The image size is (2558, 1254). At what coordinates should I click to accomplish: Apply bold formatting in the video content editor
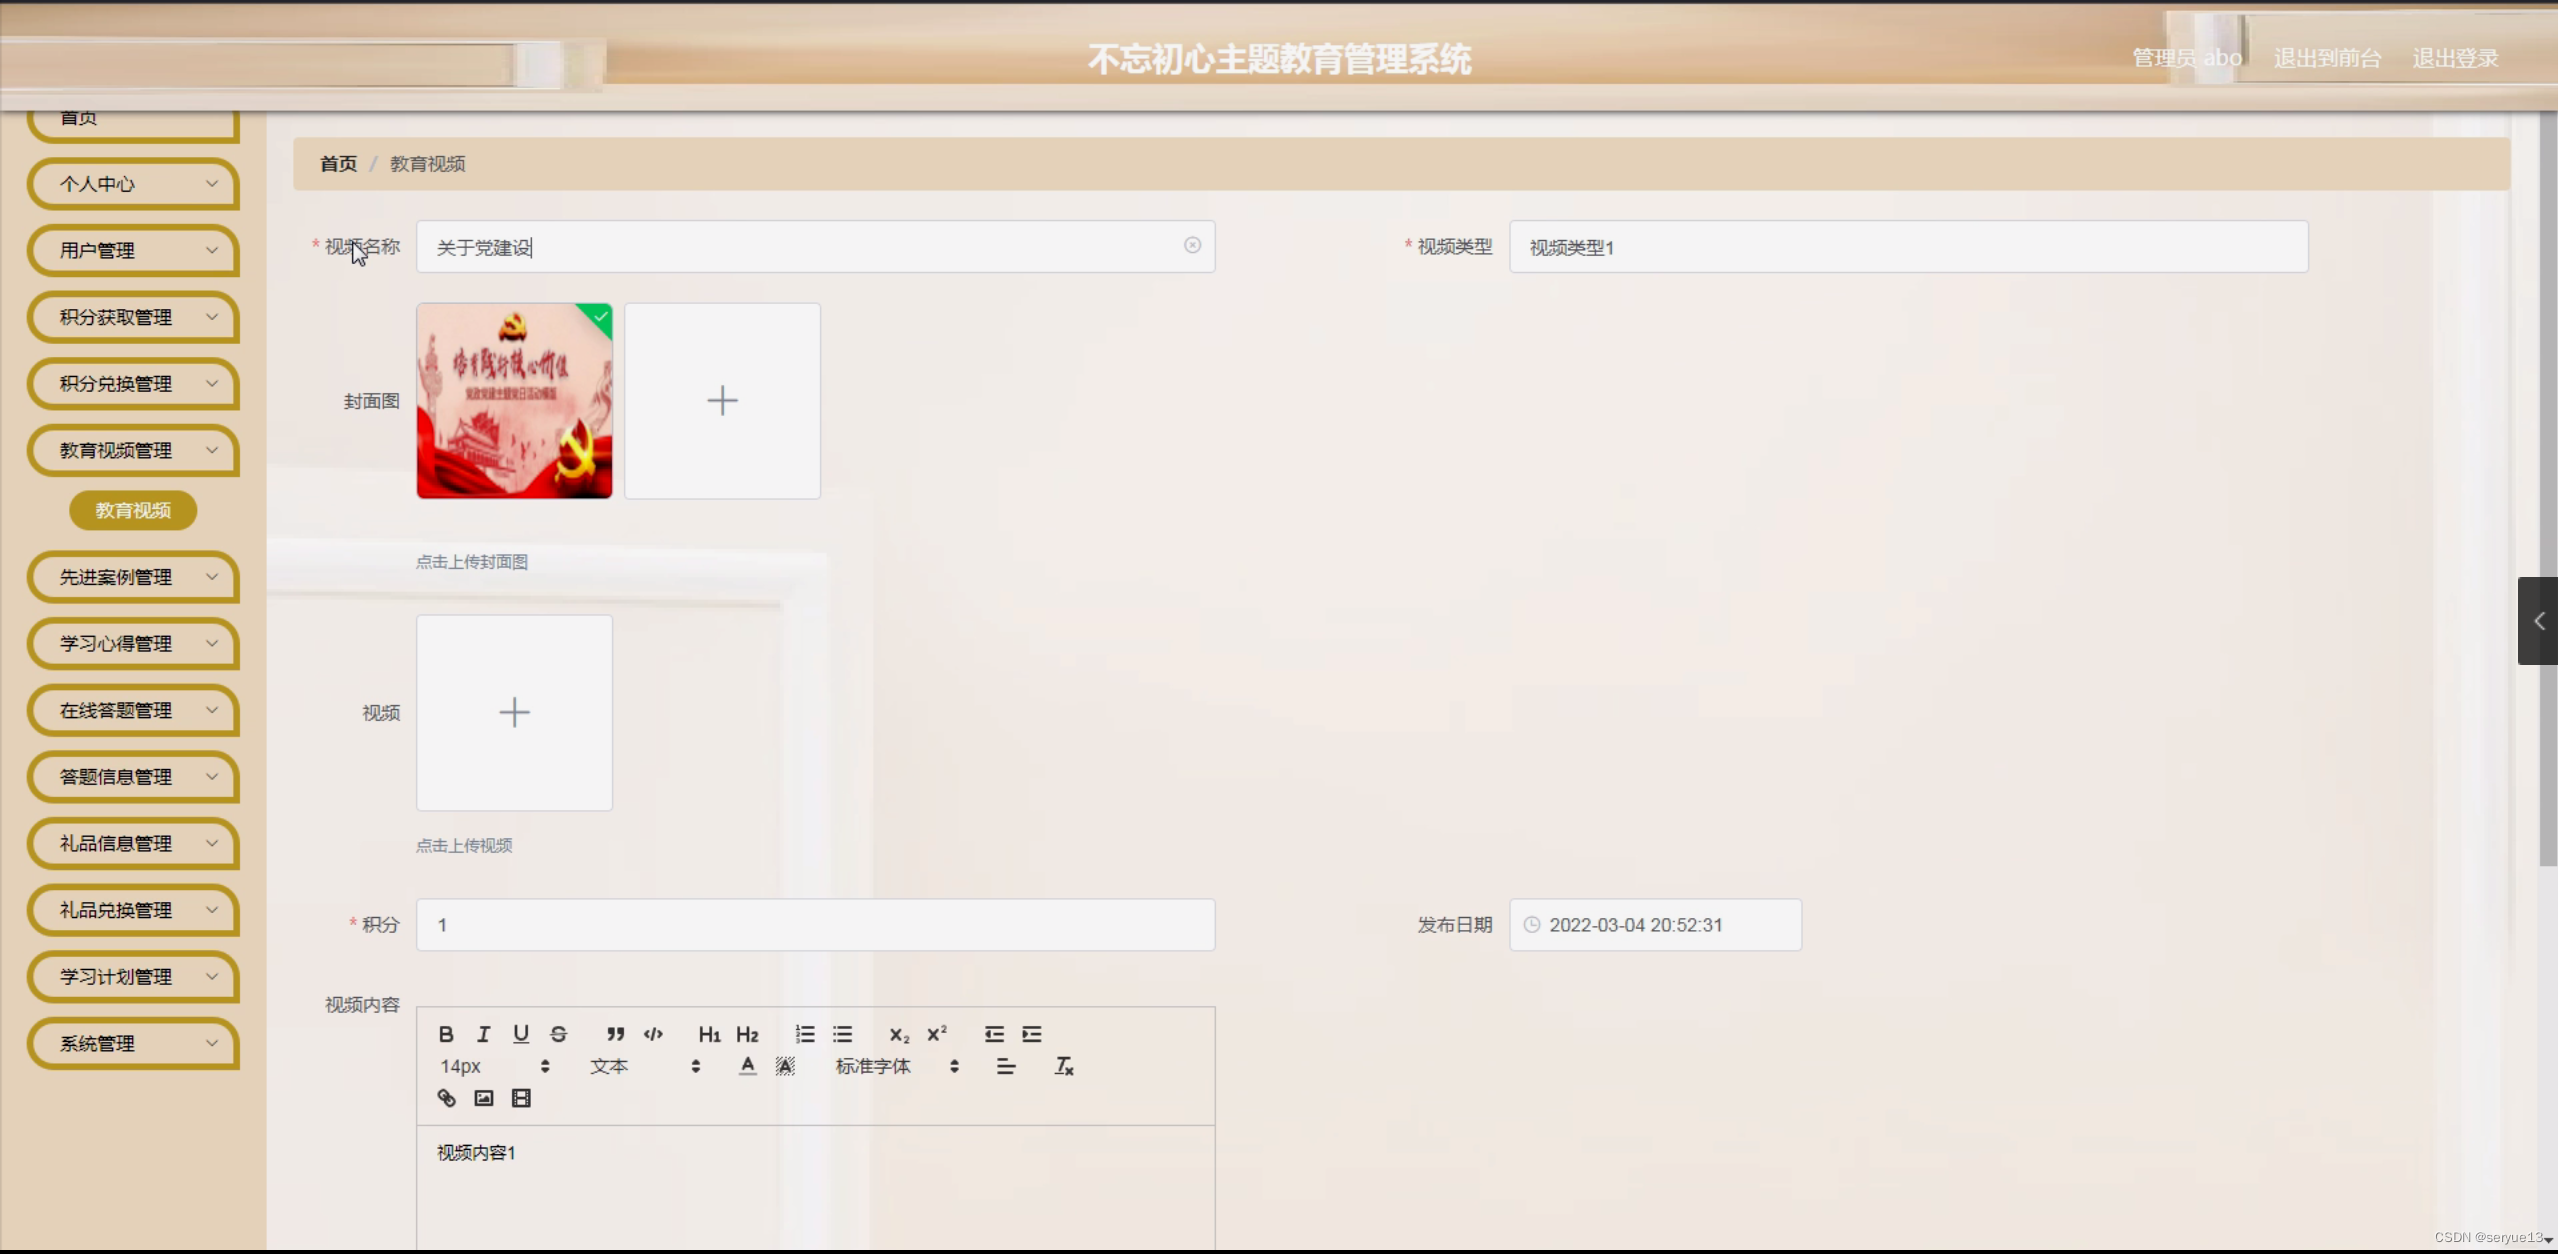pyautogui.click(x=446, y=1034)
